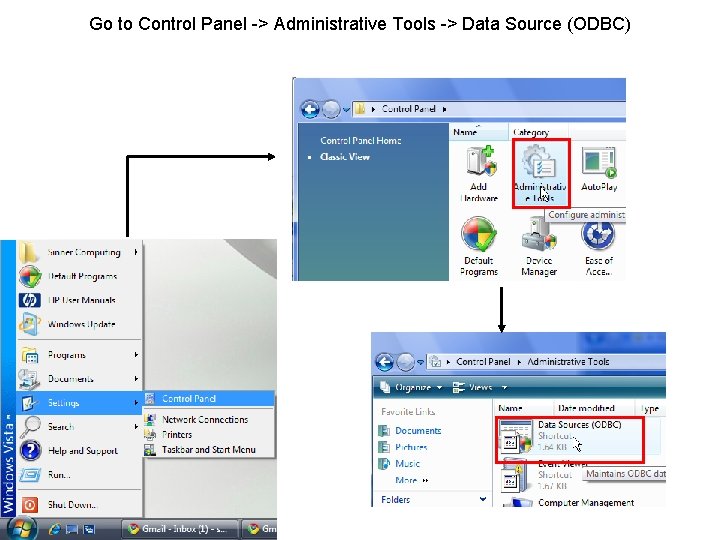Open Windows Update in Start menu
Screen dimensions: 720x540
[80, 324]
